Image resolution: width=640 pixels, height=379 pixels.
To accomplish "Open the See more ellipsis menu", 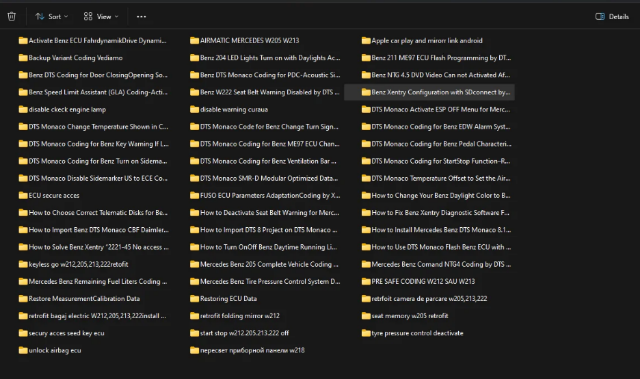I will pyautogui.click(x=141, y=17).
